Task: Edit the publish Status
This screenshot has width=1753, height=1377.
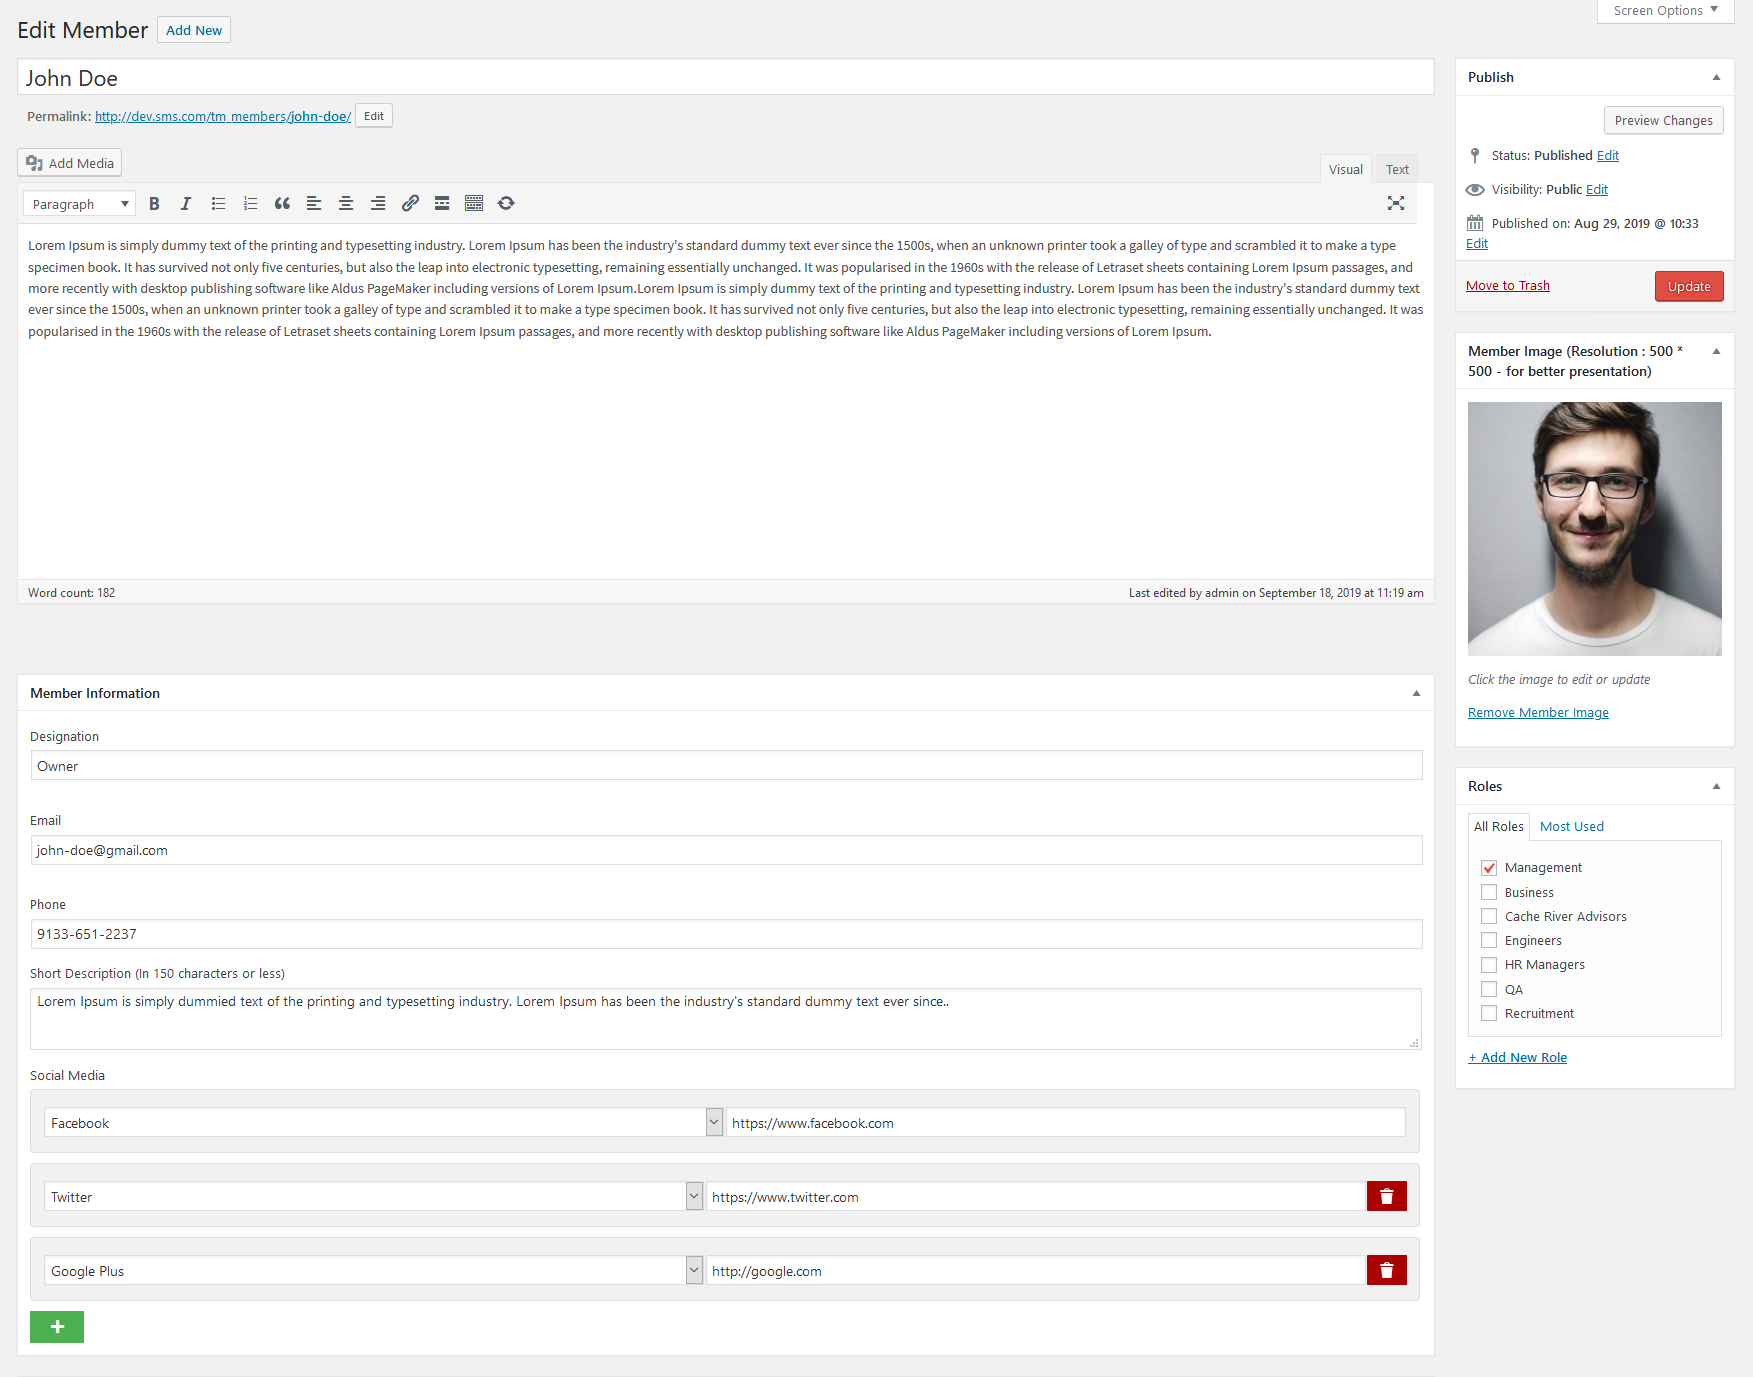Action: pos(1608,155)
